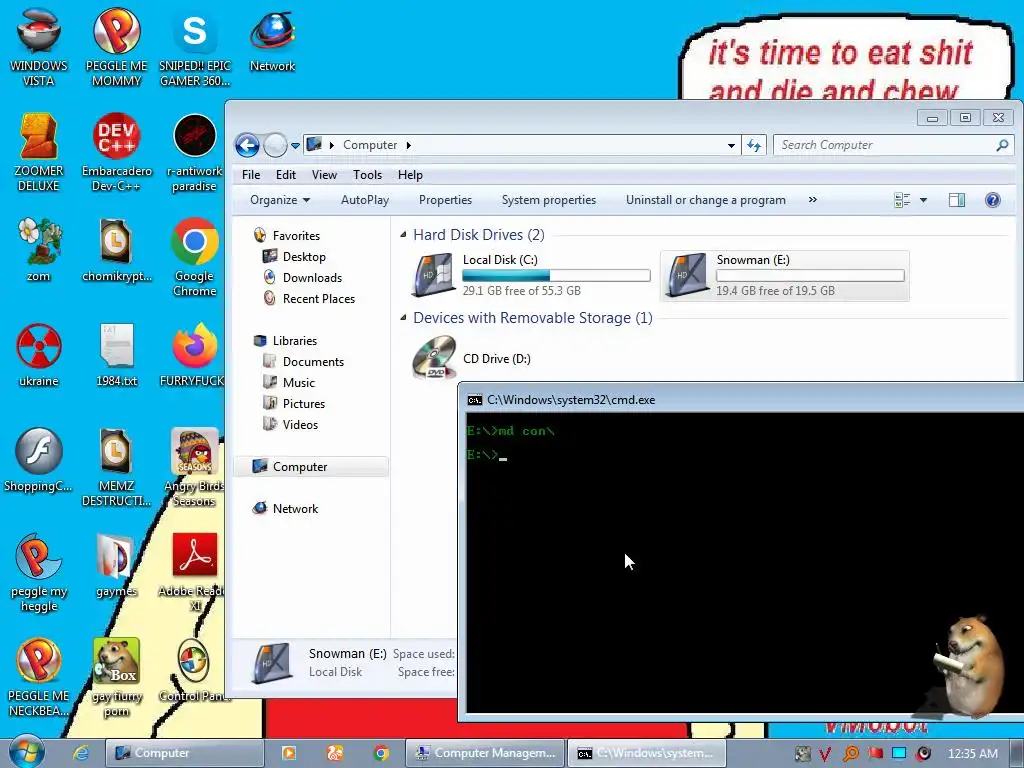1024x768 pixels.
Task: Select Local Disk (C:) drive
Action: tap(530, 276)
